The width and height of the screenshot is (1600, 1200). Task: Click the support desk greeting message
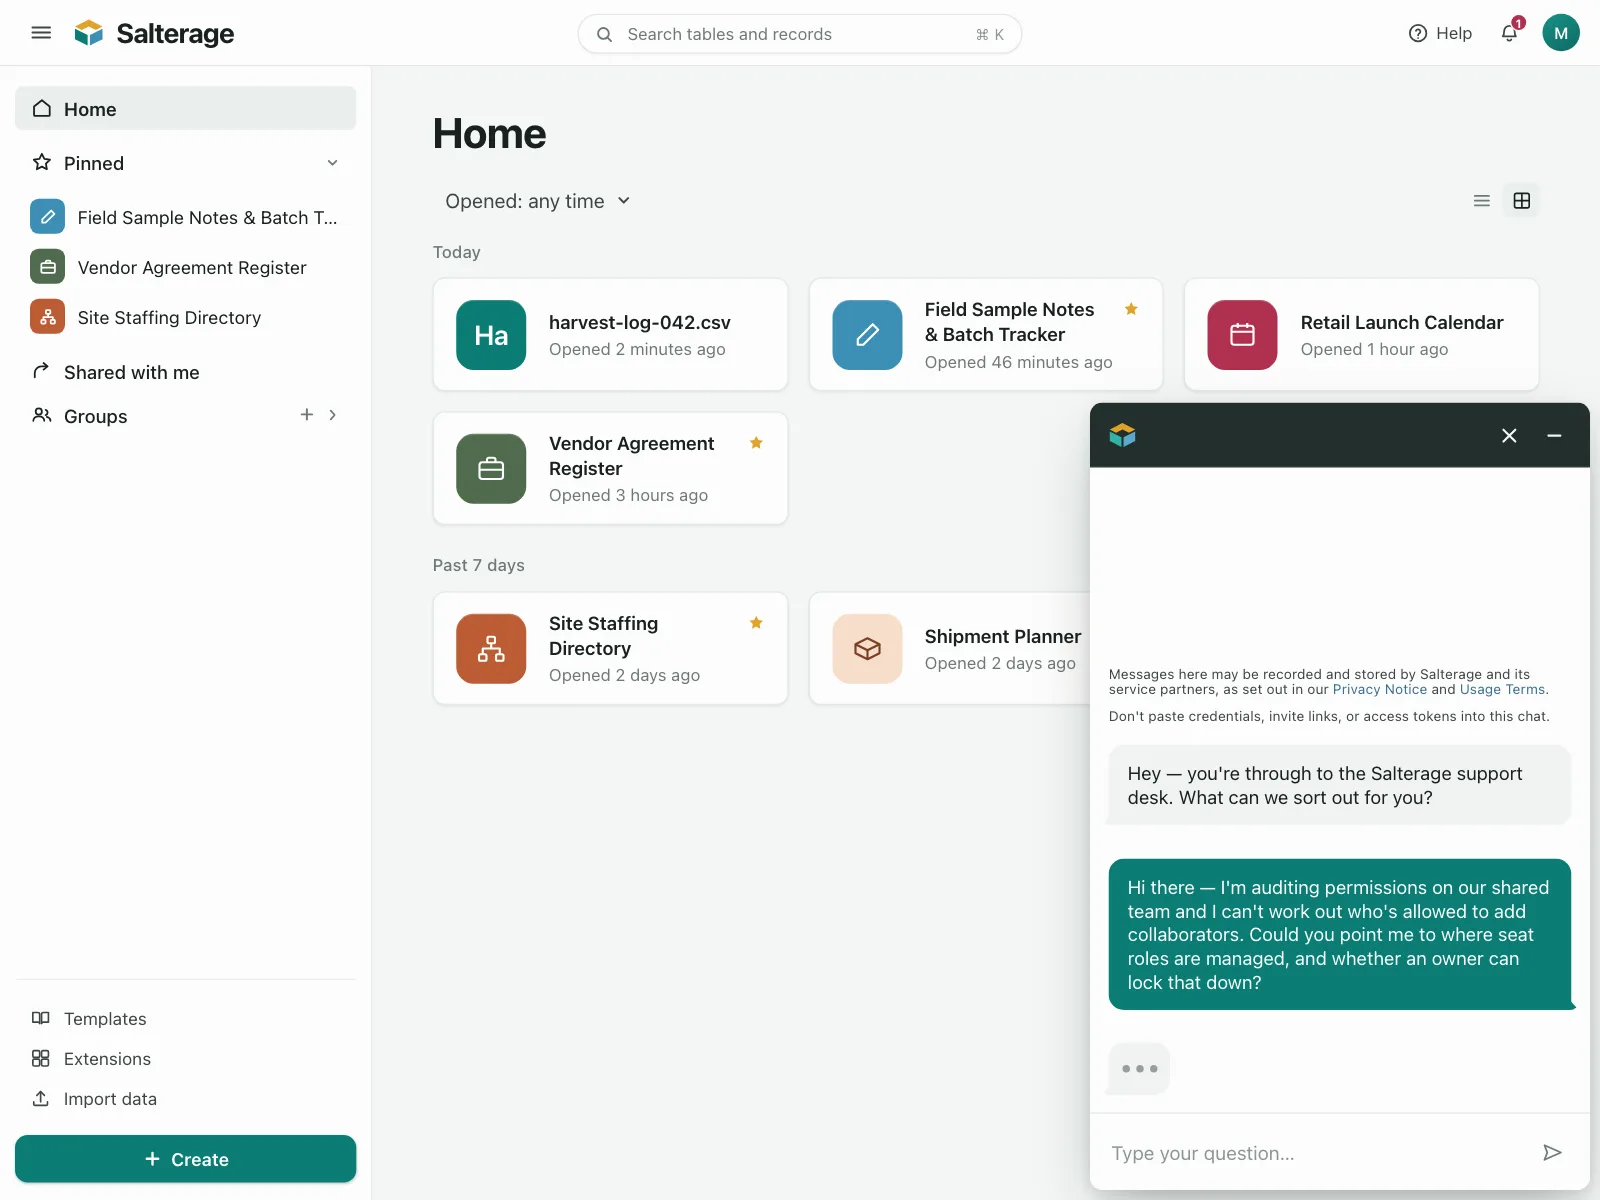1339,785
